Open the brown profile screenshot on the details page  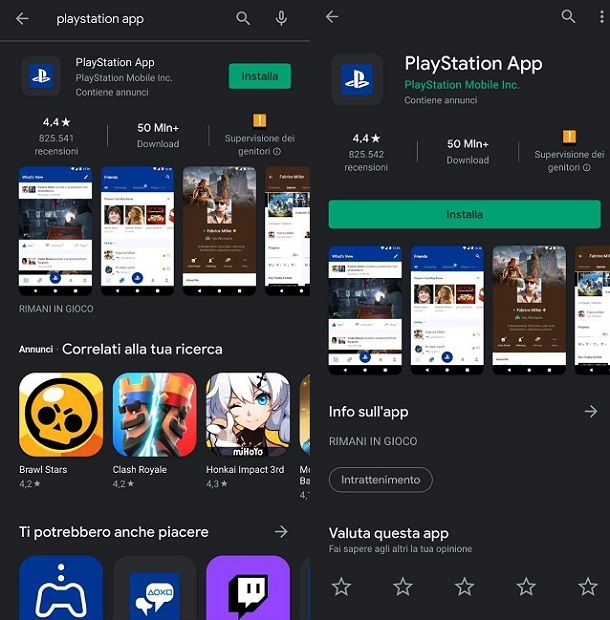click(529, 310)
